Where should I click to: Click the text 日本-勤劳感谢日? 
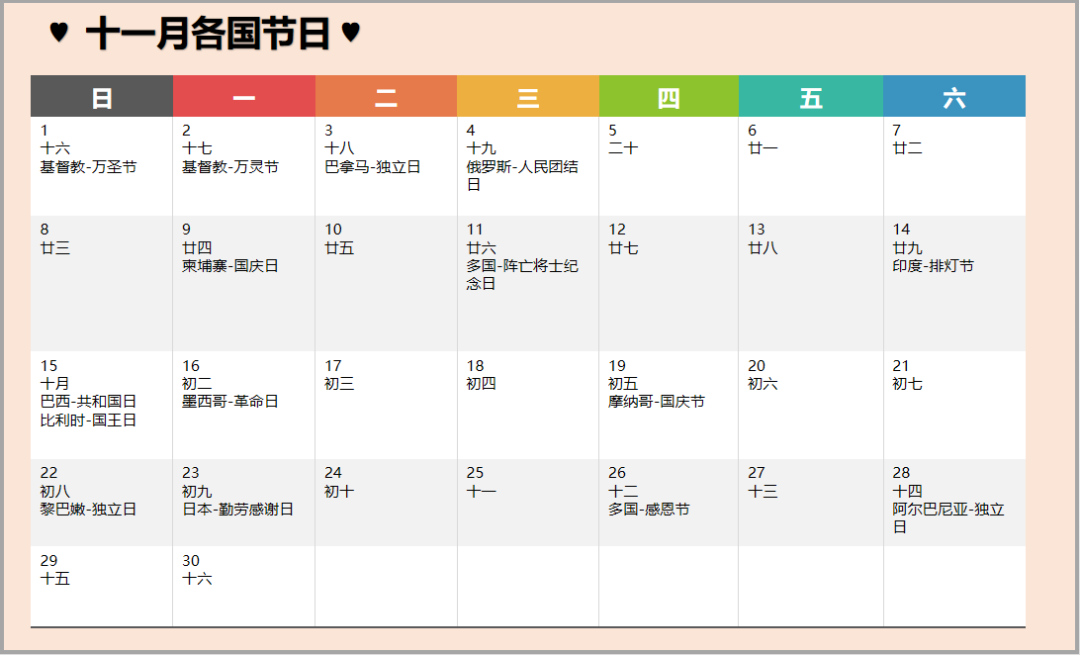point(238,509)
